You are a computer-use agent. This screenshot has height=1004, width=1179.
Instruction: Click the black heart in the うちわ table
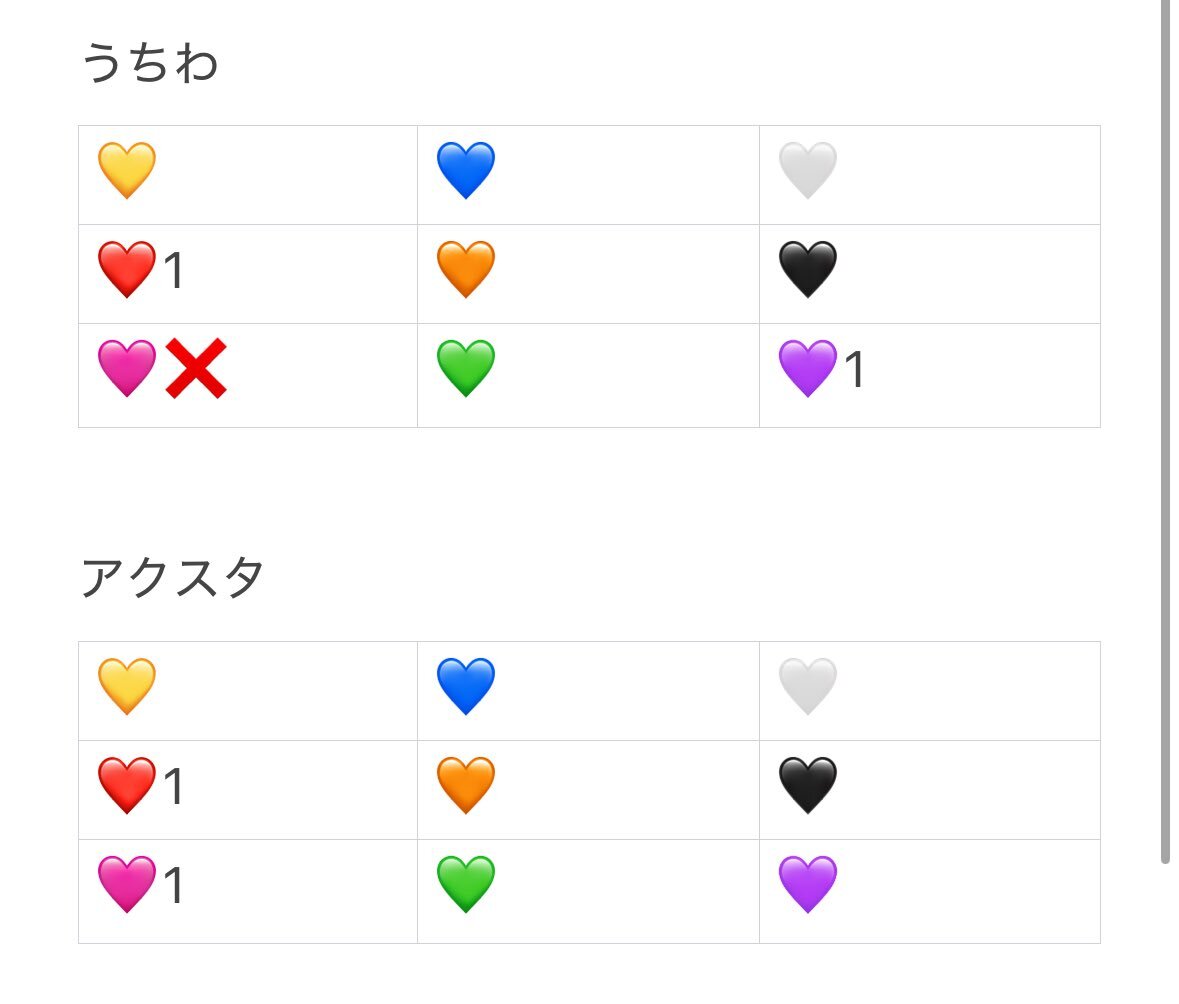pyautogui.click(x=808, y=270)
